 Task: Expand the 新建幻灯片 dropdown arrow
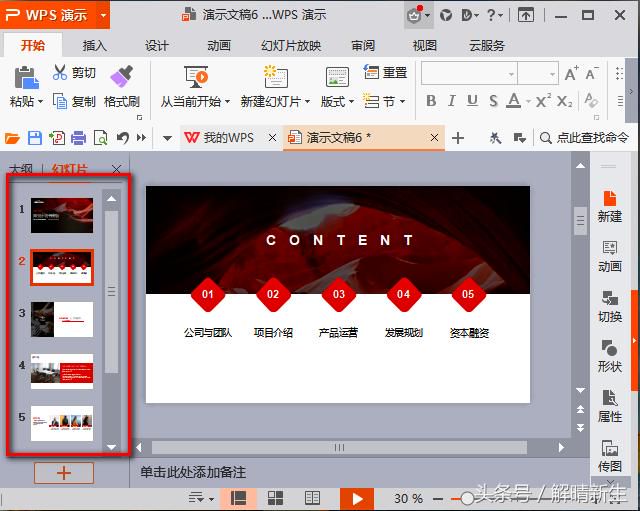pos(308,101)
